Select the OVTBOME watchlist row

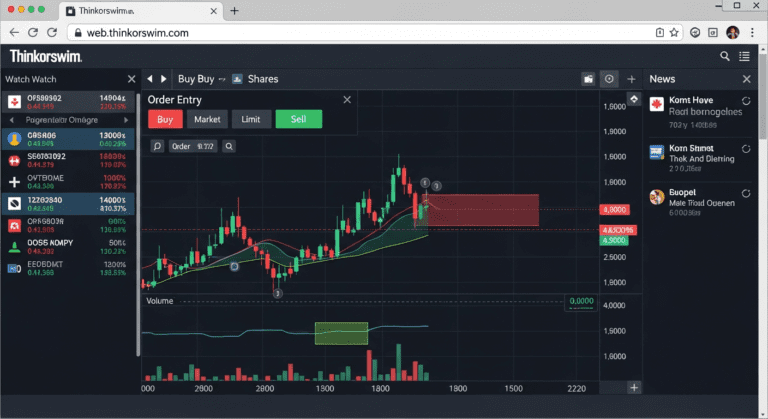[68, 182]
